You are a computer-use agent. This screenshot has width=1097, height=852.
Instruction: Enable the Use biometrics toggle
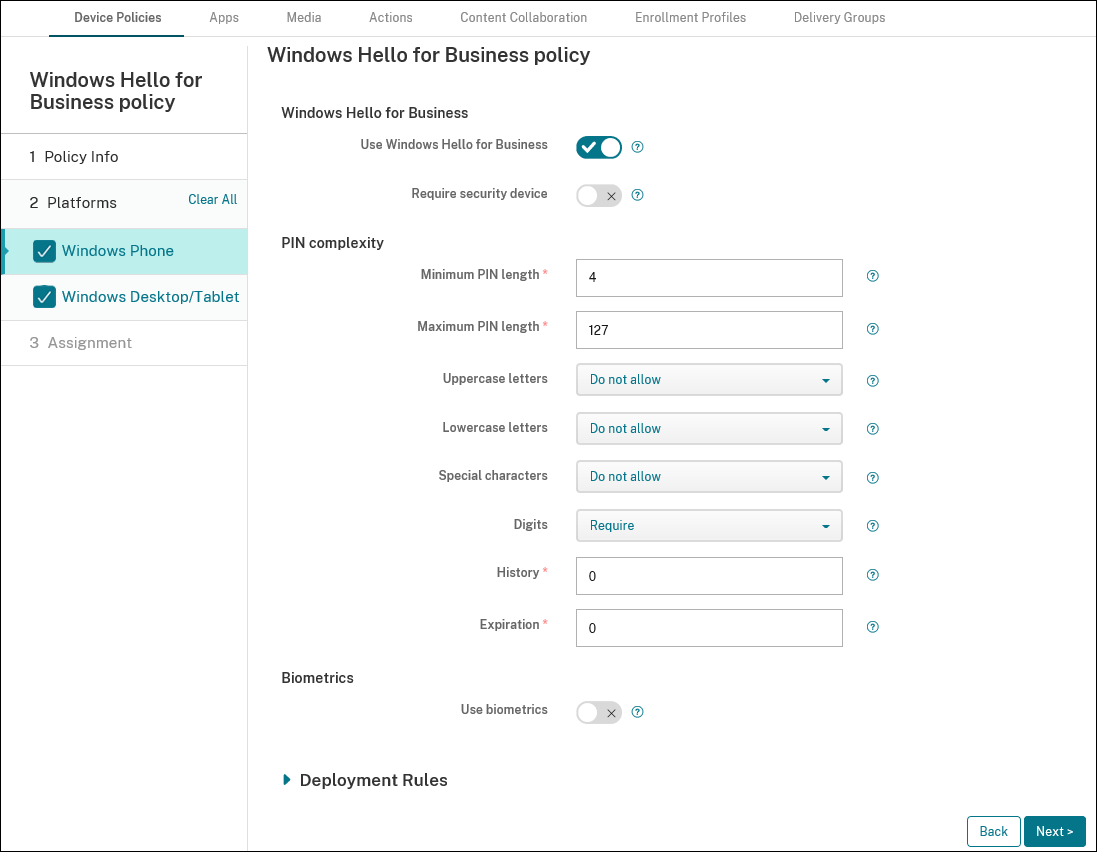pos(598,712)
